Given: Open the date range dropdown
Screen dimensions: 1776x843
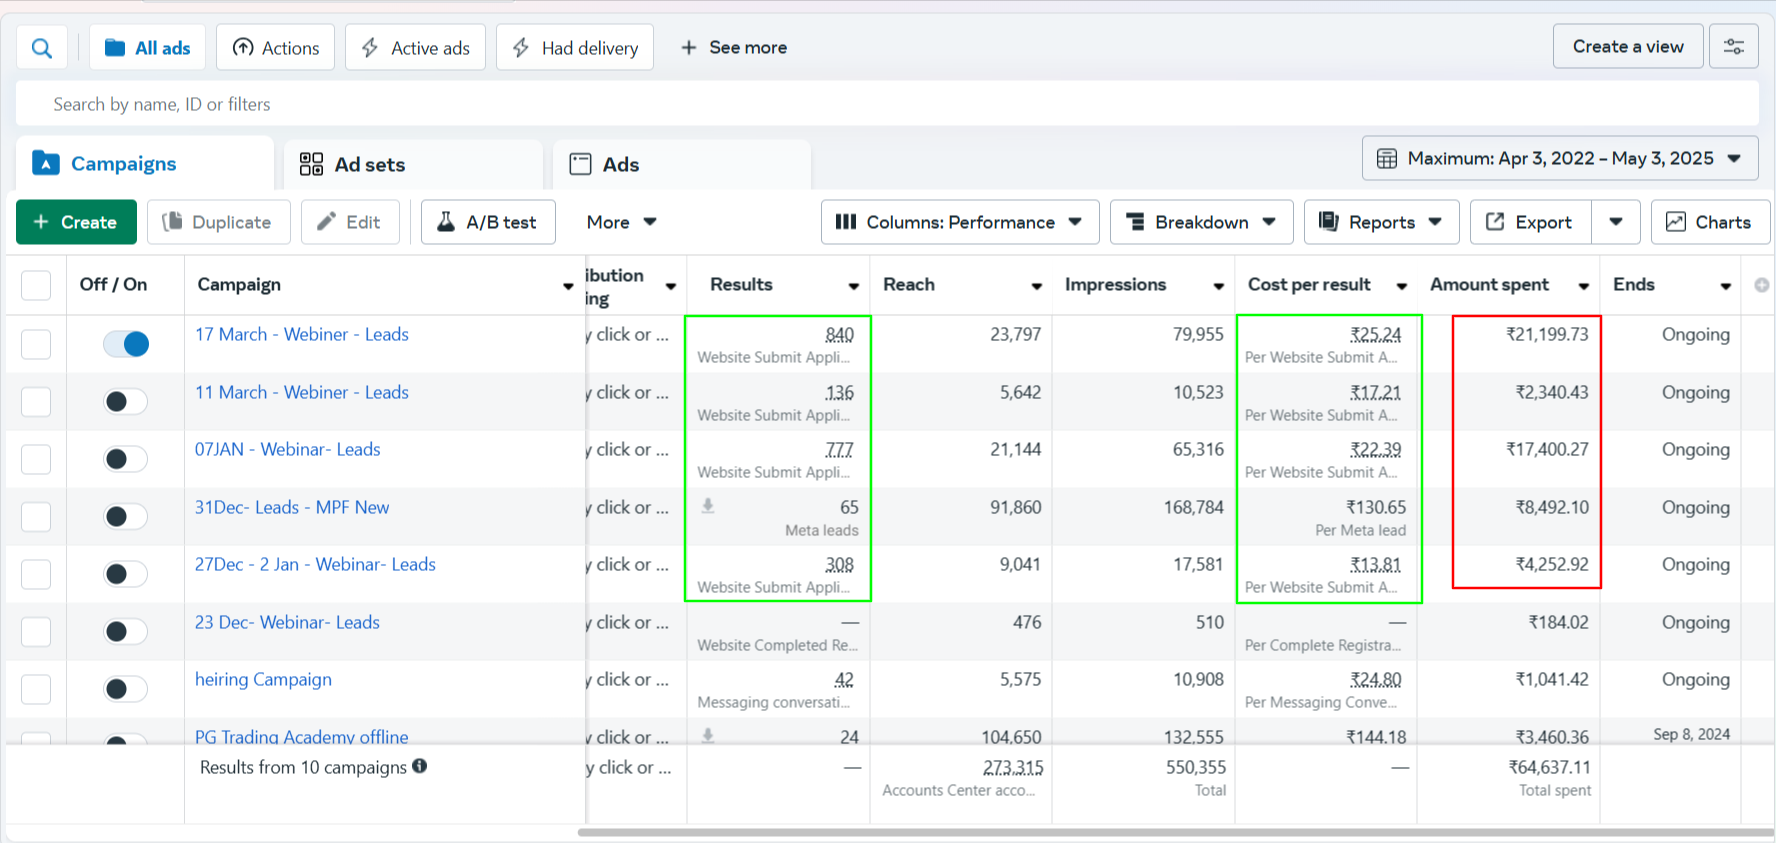Looking at the screenshot, I should 1559,158.
